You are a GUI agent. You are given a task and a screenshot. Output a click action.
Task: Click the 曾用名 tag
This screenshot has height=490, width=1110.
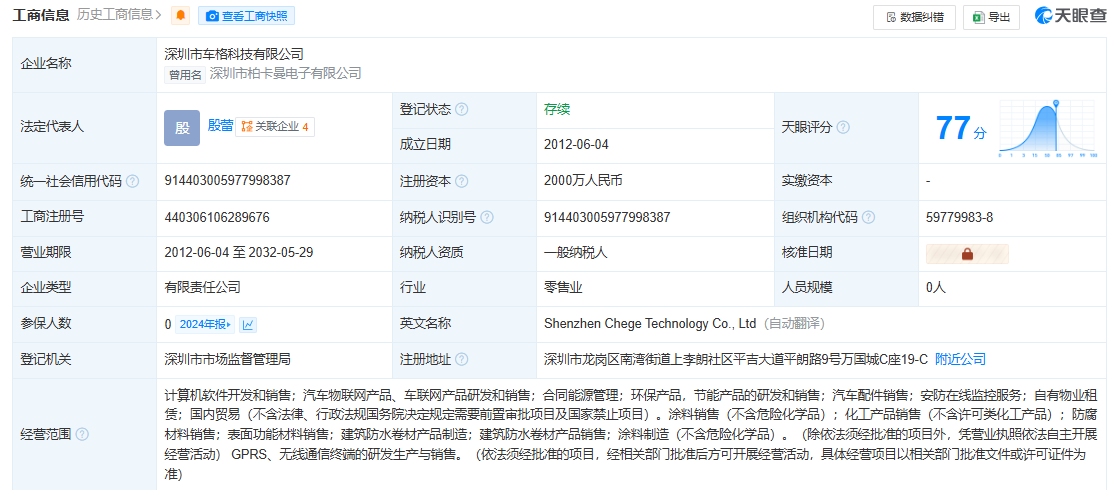(x=185, y=74)
